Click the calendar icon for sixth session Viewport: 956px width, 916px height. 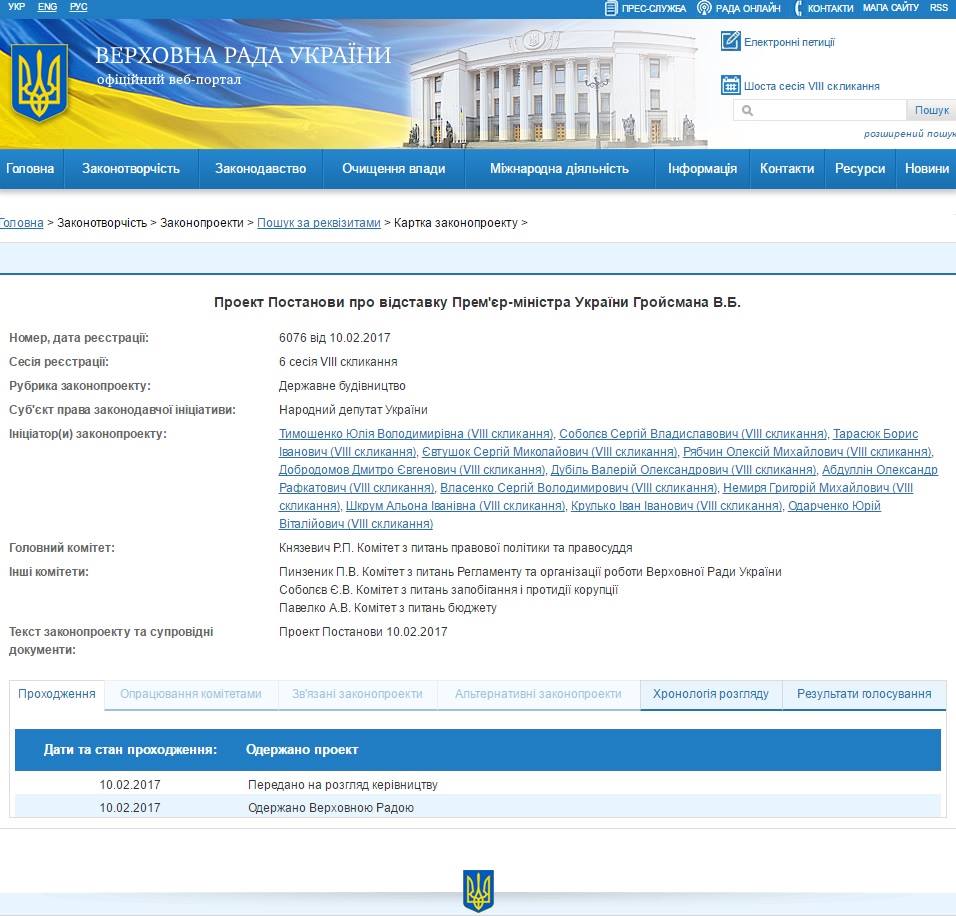click(730, 85)
